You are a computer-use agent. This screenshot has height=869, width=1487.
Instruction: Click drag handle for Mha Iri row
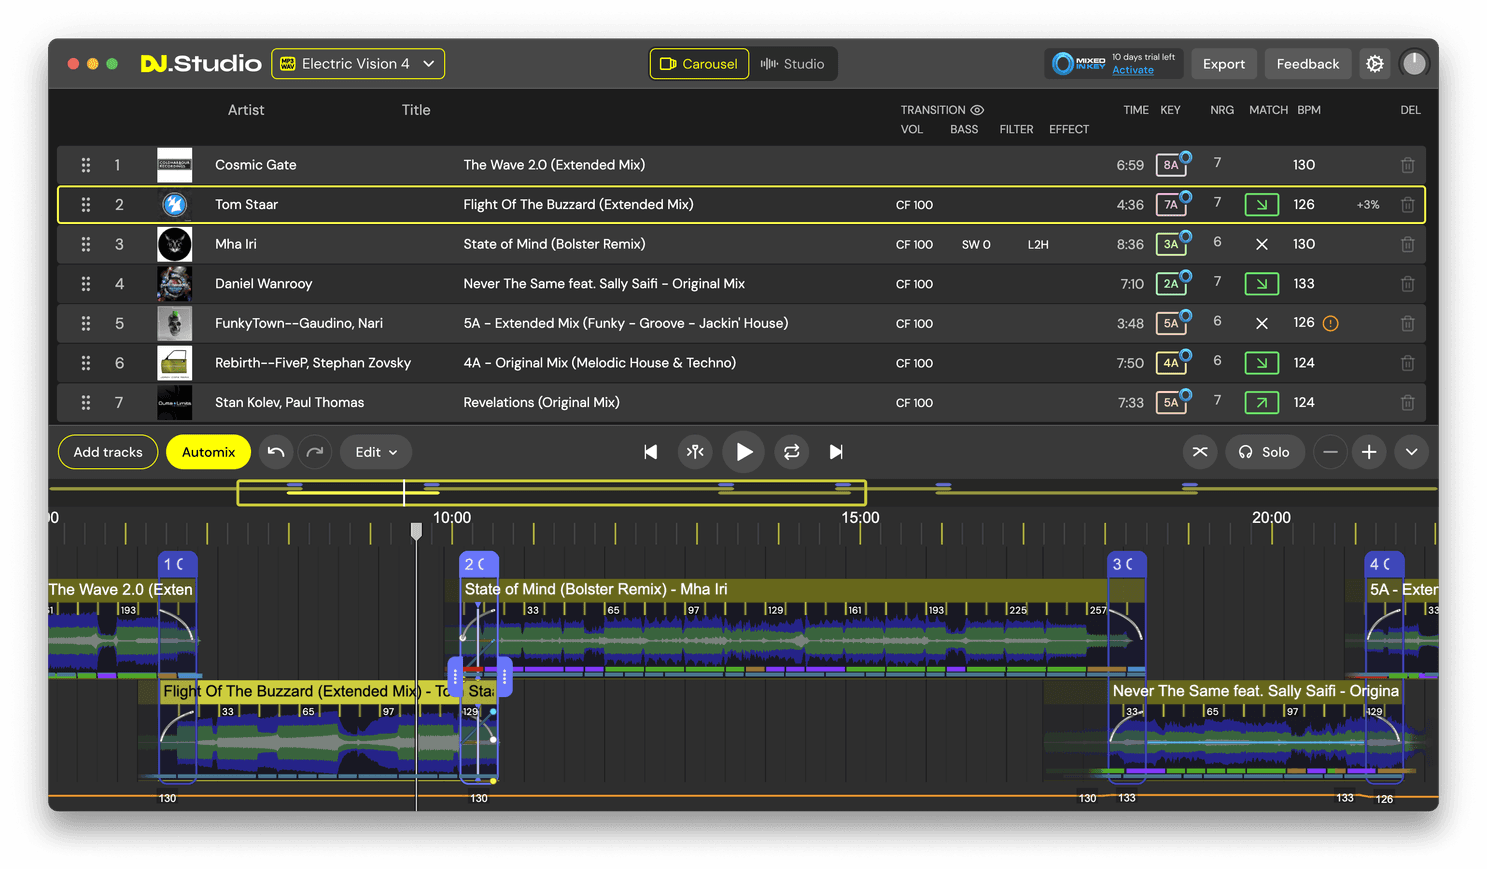click(86, 244)
